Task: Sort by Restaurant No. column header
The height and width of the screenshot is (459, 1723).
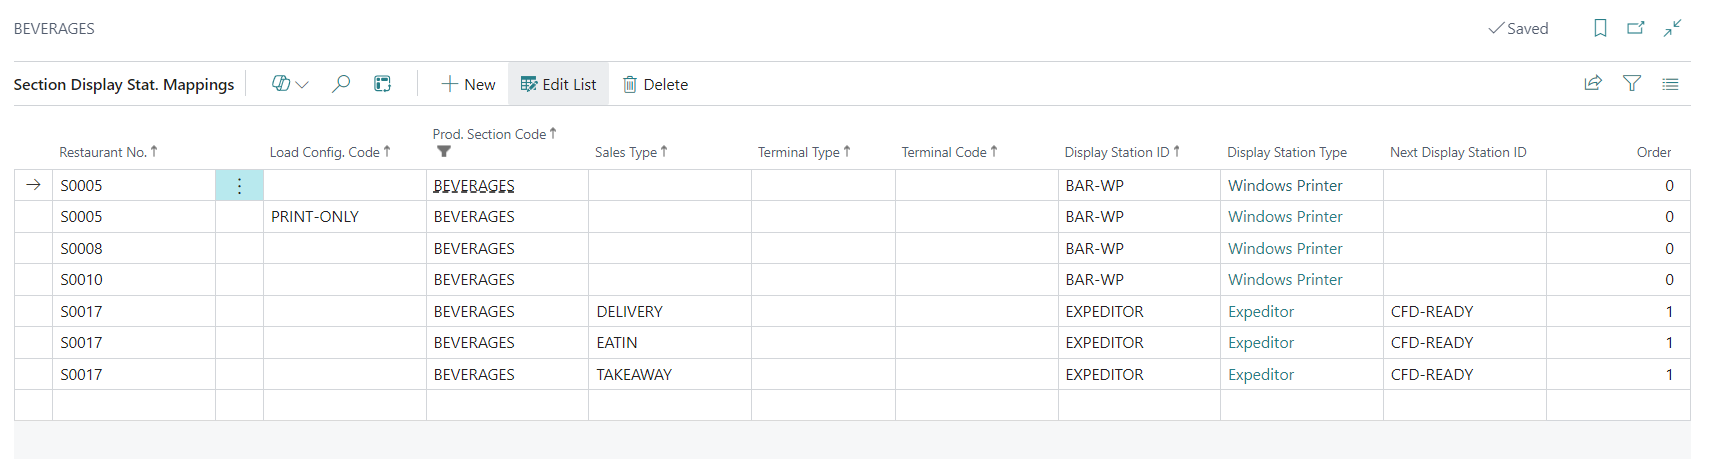Action: [103, 152]
